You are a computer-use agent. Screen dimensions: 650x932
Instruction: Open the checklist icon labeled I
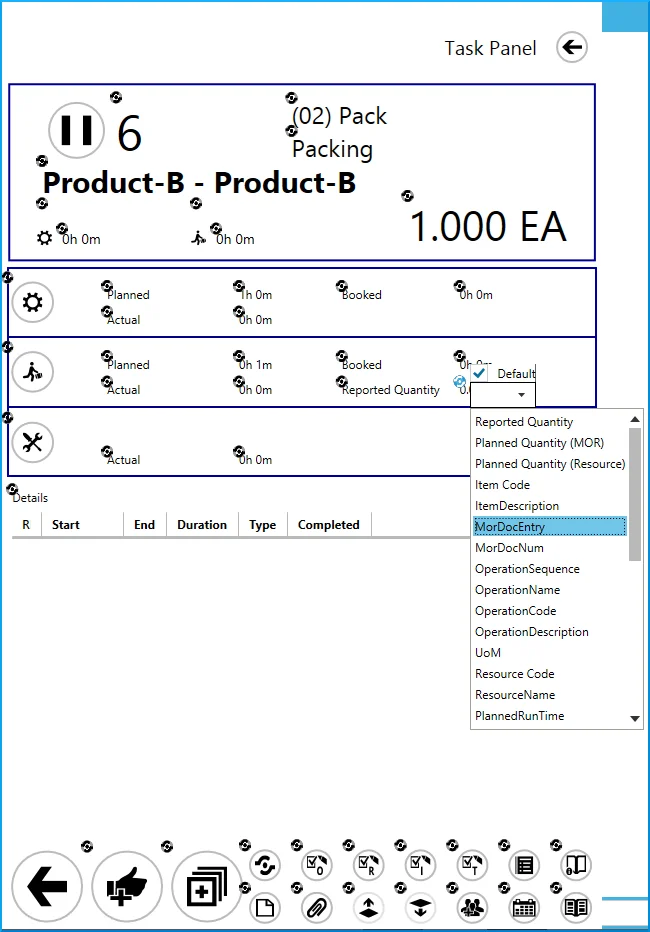(x=420, y=865)
